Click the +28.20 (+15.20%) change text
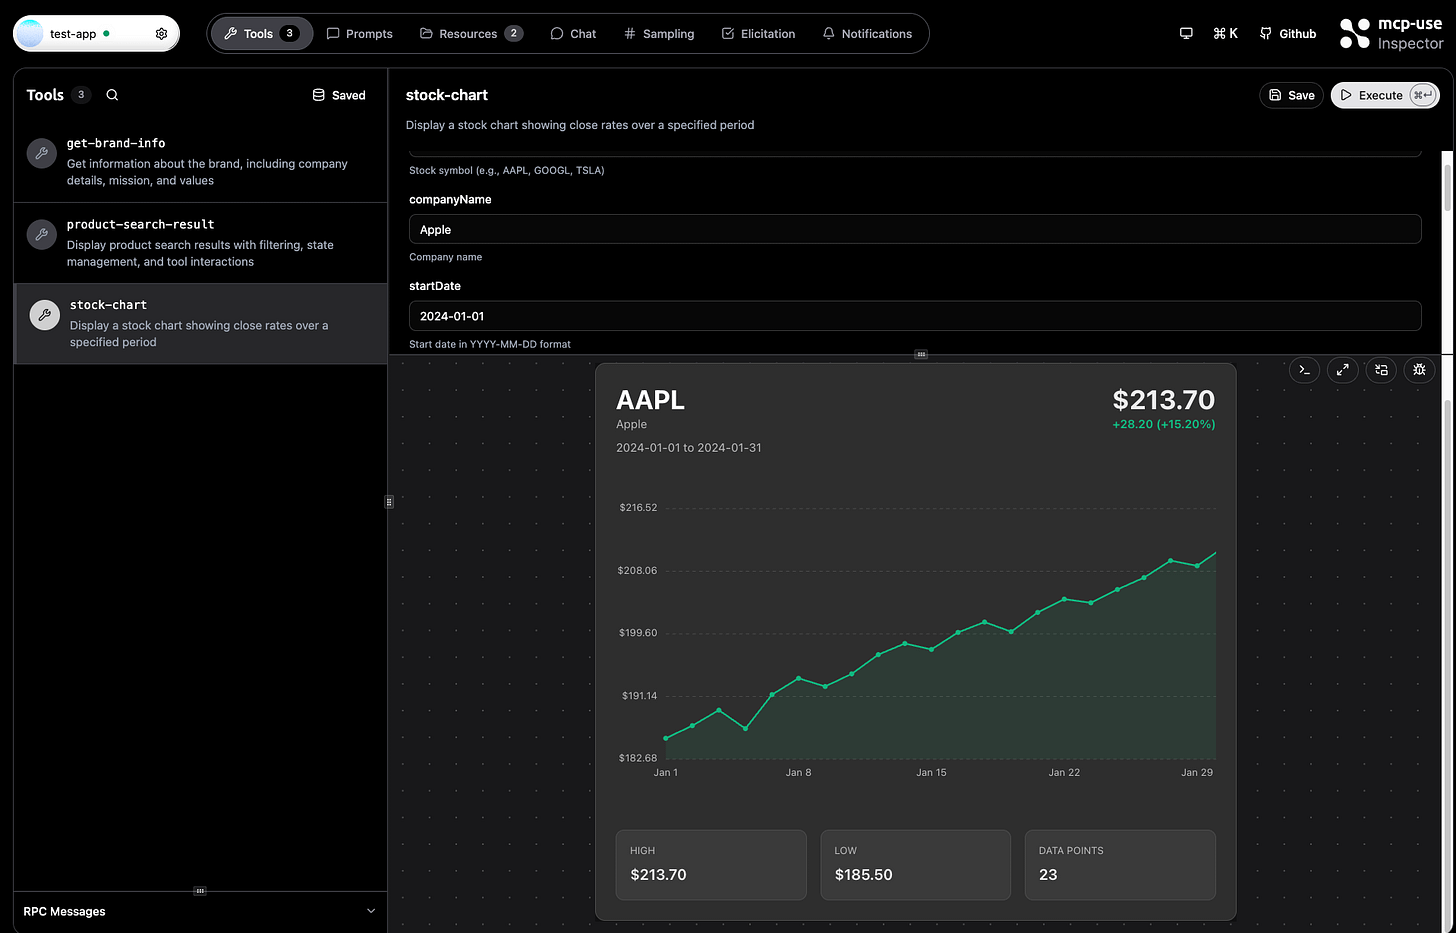Screen dimensions: 1456x933 [x=1164, y=424]
